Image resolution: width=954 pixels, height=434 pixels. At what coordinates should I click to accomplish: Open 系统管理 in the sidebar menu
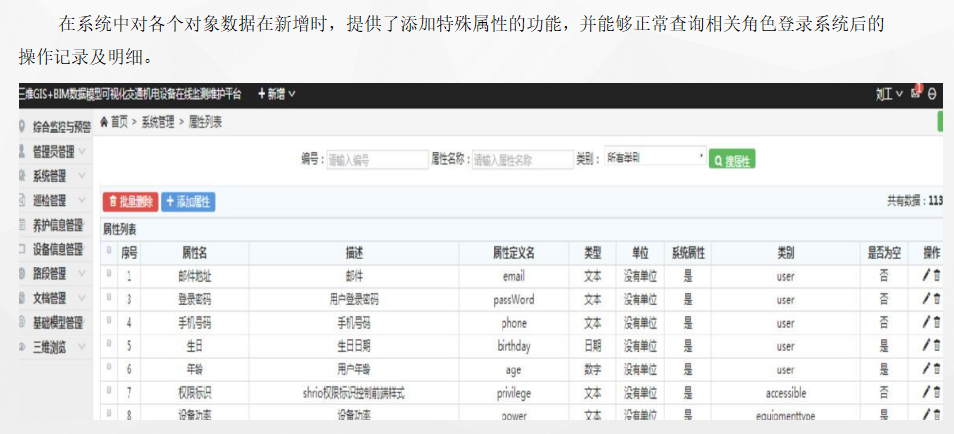coord(54,176)
